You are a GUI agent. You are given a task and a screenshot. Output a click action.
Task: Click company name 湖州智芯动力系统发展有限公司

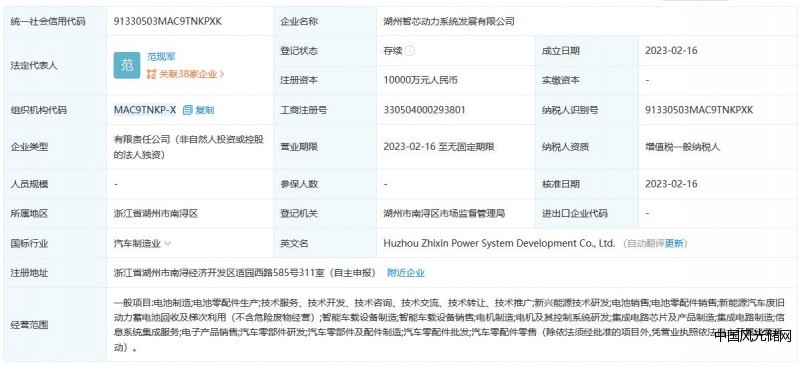coord(448,21)
